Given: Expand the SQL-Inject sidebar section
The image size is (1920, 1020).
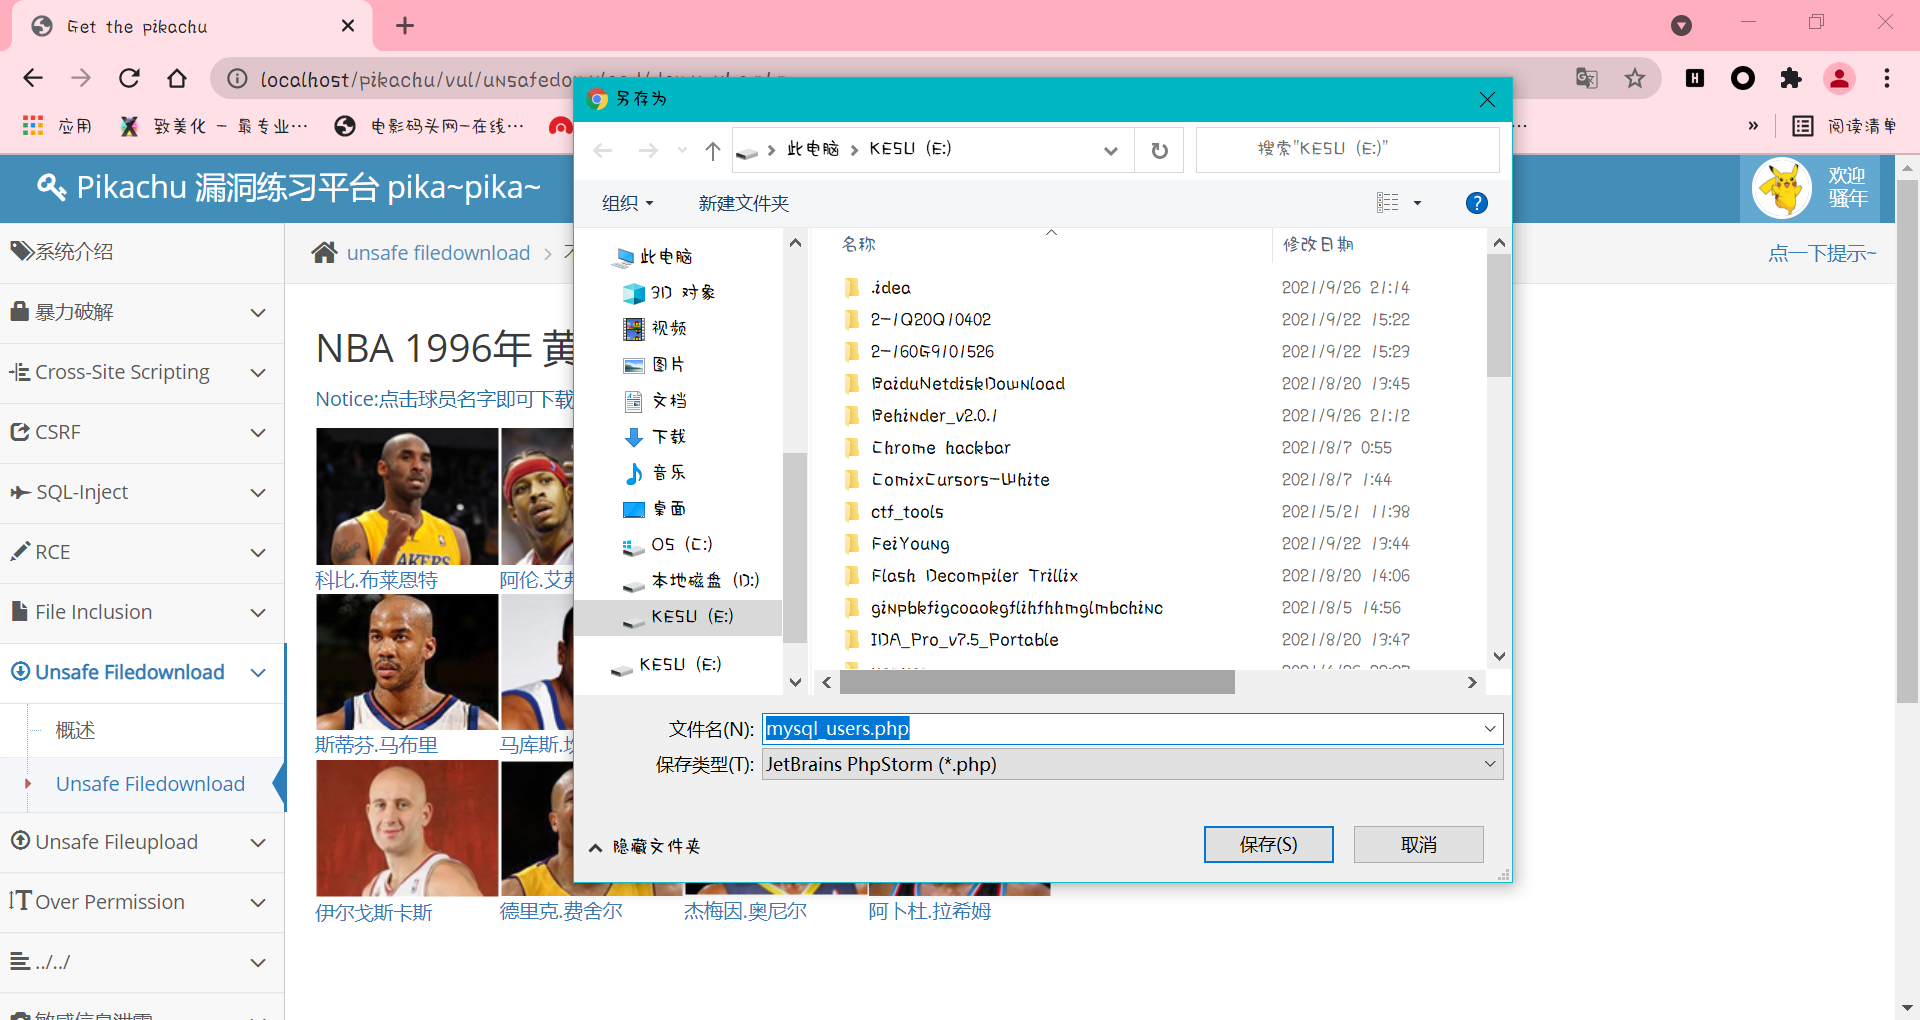Looking at the screenshot, I should (x=142, y=492).
